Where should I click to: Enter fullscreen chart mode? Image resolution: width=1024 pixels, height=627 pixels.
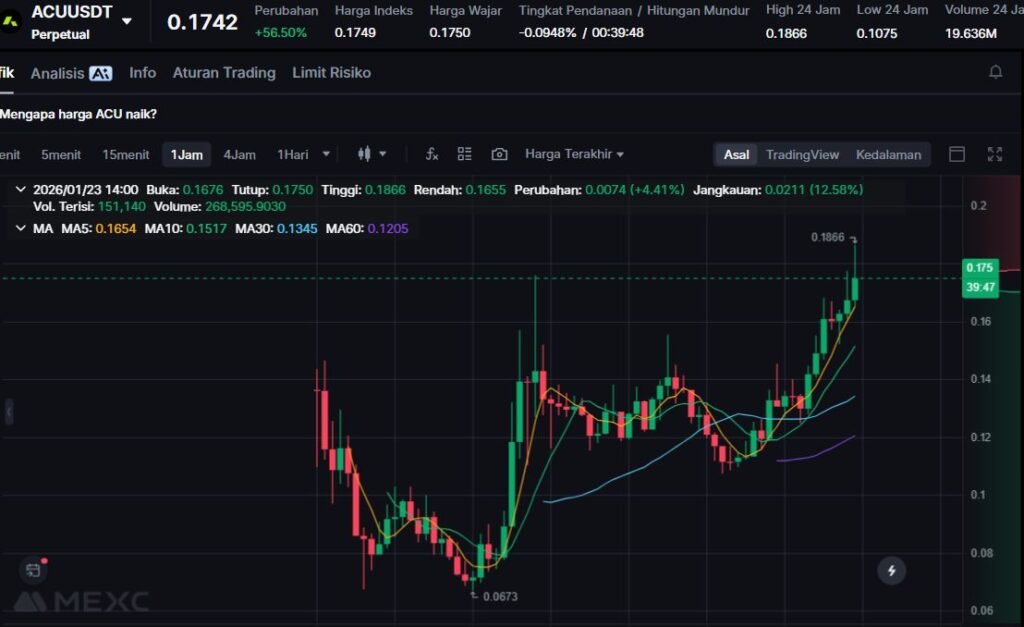pos(994,154)
